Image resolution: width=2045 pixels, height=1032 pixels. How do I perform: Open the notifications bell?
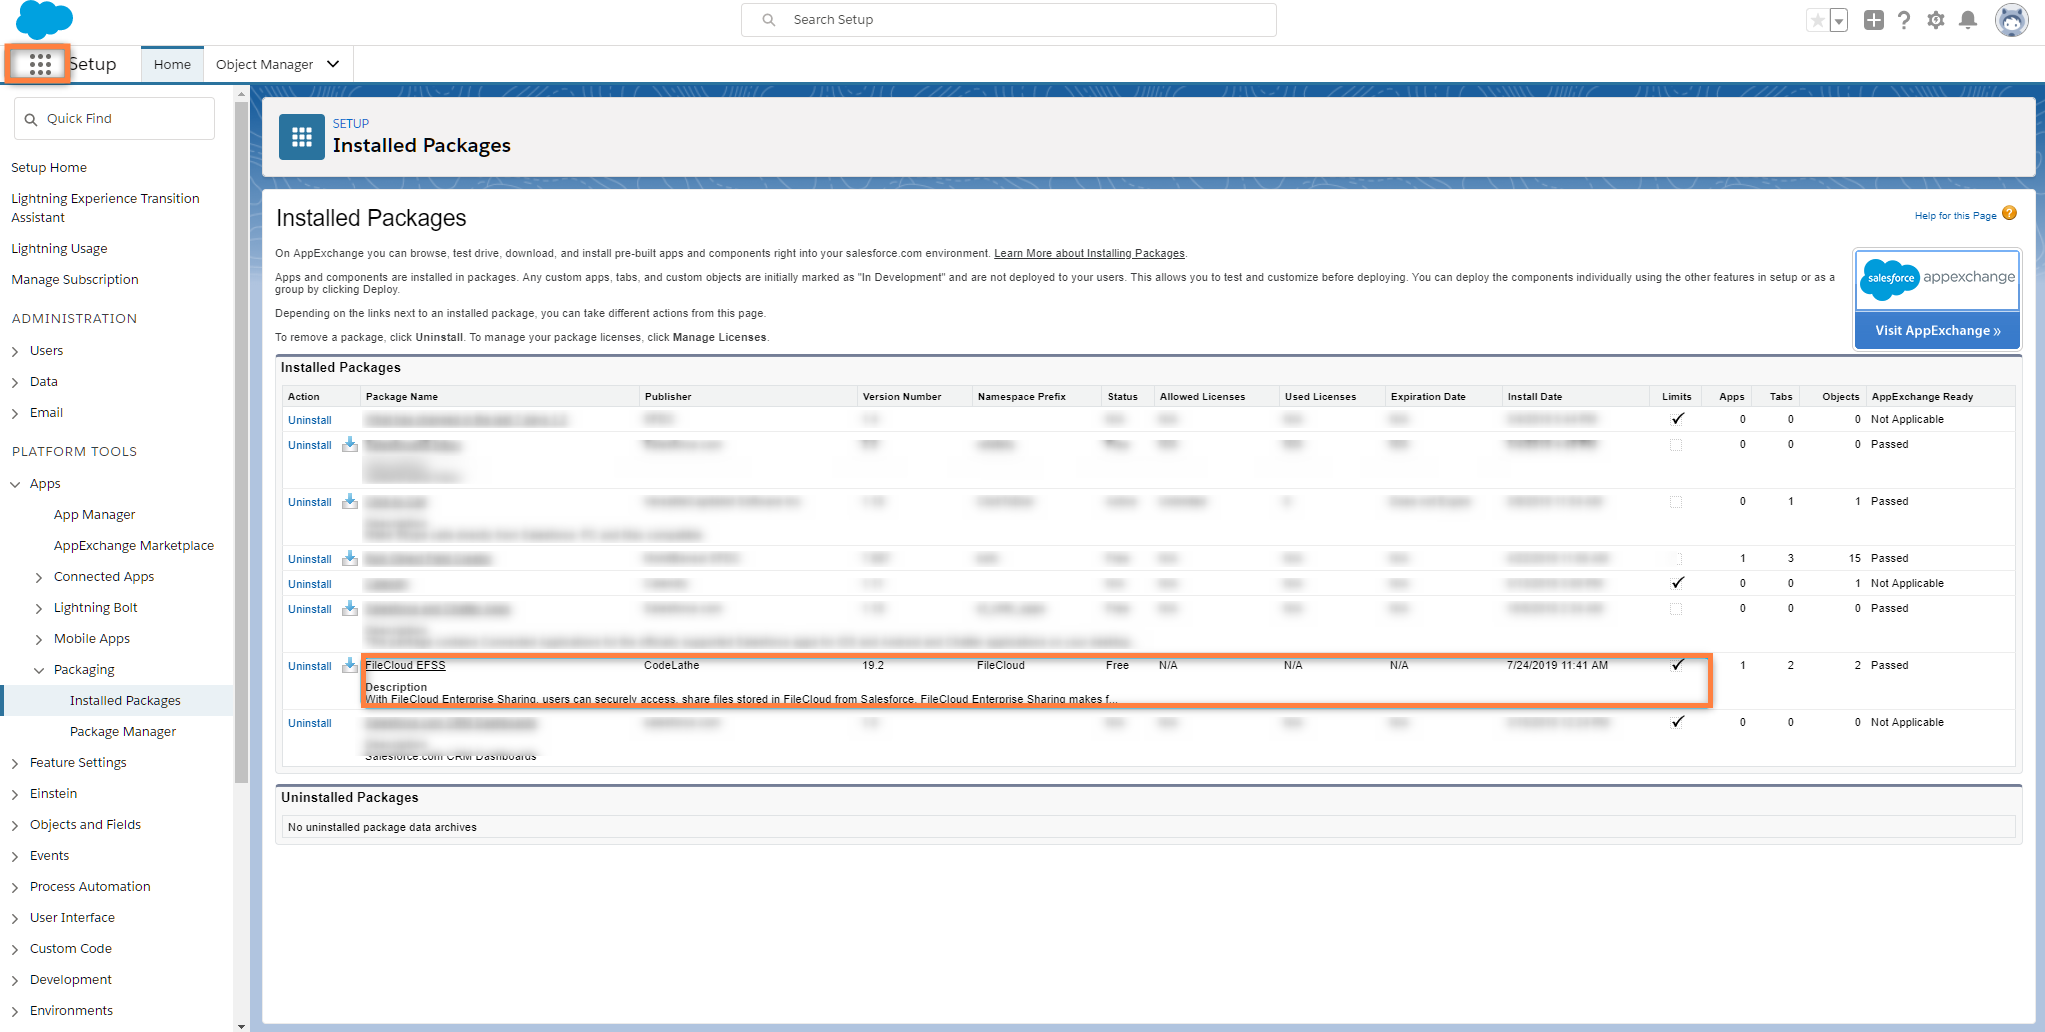tap(1968, 20)
